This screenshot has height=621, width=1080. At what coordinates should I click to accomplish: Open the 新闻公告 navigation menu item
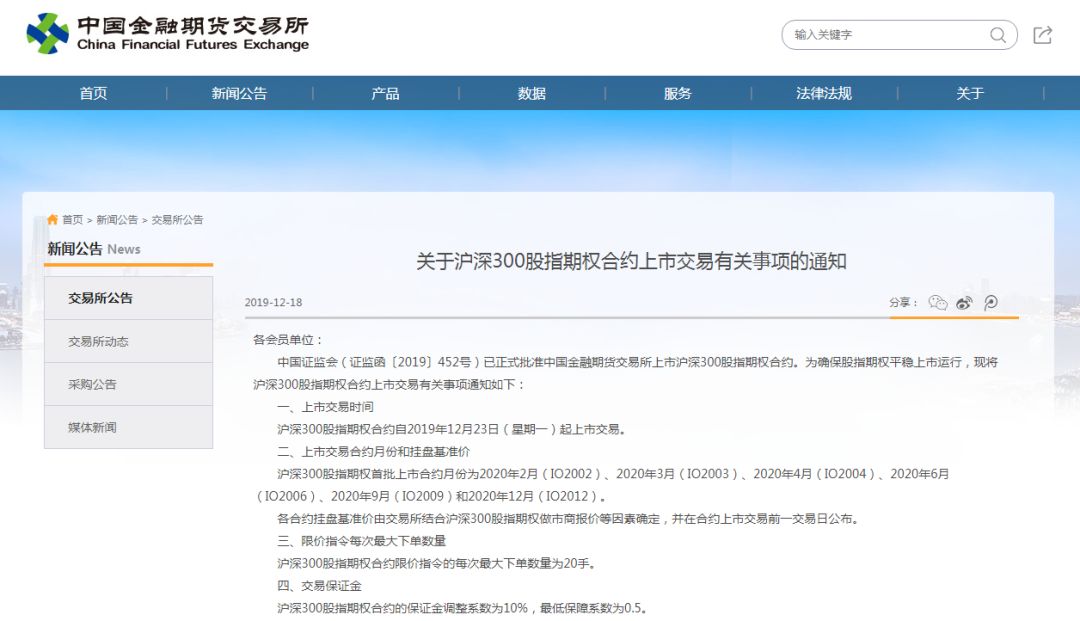click(x=239, y=93)
